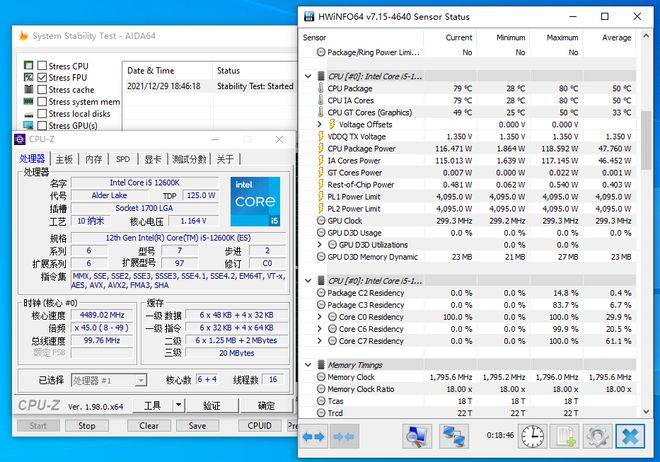Click the CPU-Z title bar icon
The height and width of the screenshot is (462, 660).
tap(20, 139)
